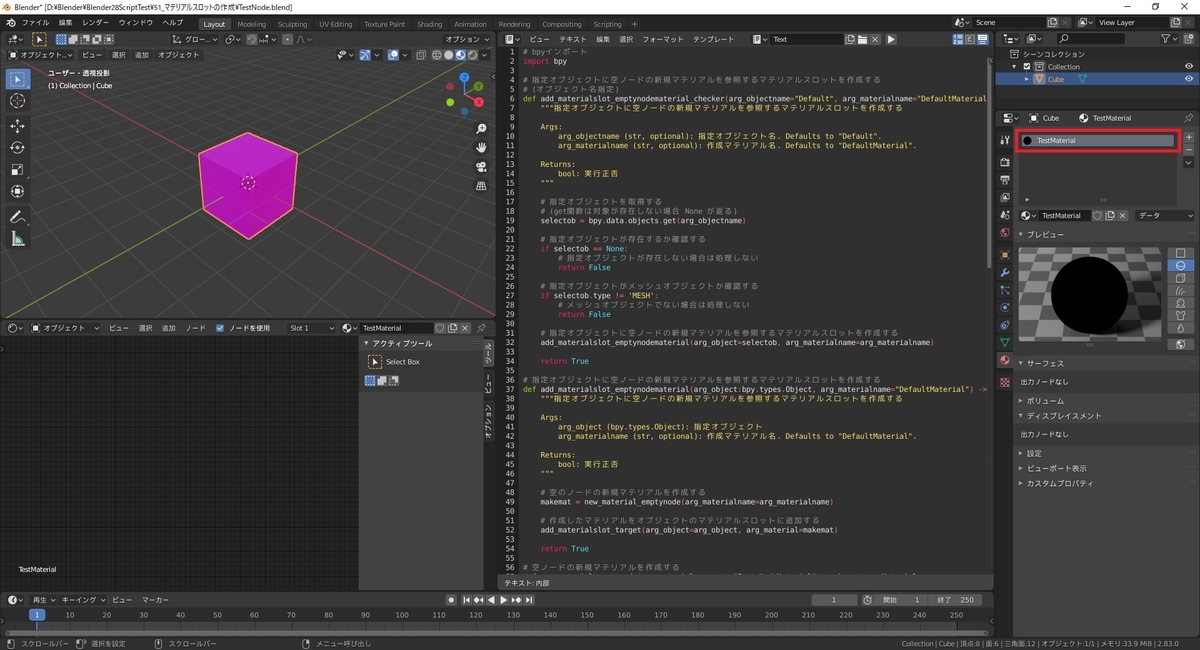The height and width of the screenshot is (650, 1200).
Task: Open the Object Data green triangle tab
Action: 1005,342
